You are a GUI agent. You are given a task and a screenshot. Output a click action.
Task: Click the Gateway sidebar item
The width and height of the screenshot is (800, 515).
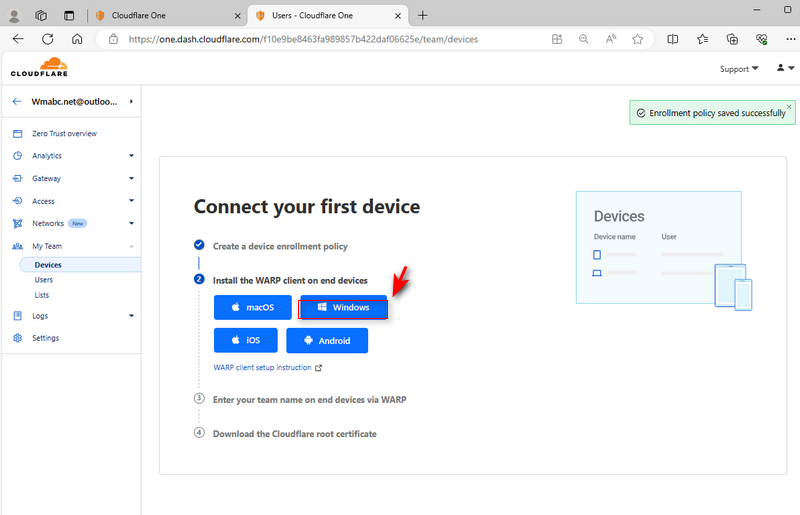point(46,179)
